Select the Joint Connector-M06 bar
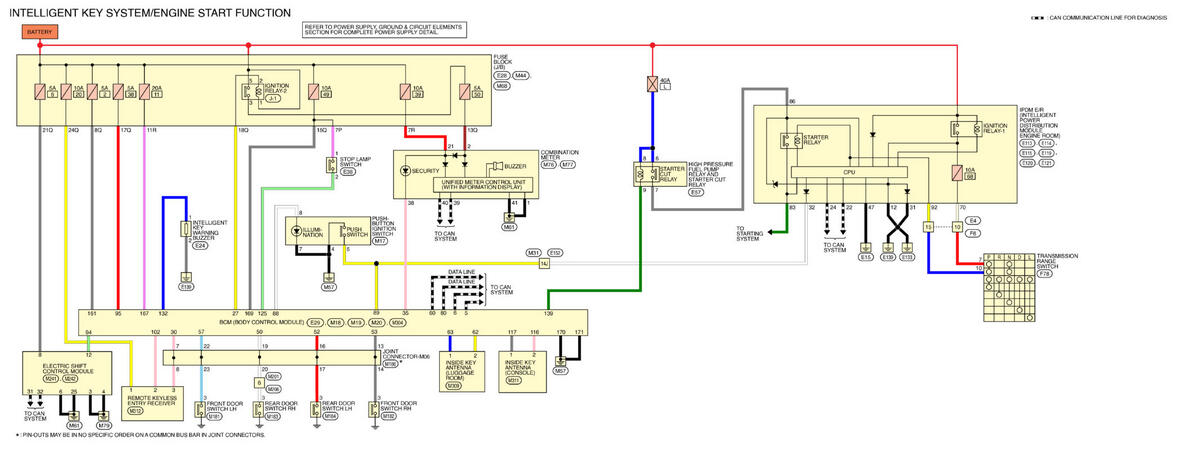Viewport: 1199px width, 452px height. click(x=270, y=358)
